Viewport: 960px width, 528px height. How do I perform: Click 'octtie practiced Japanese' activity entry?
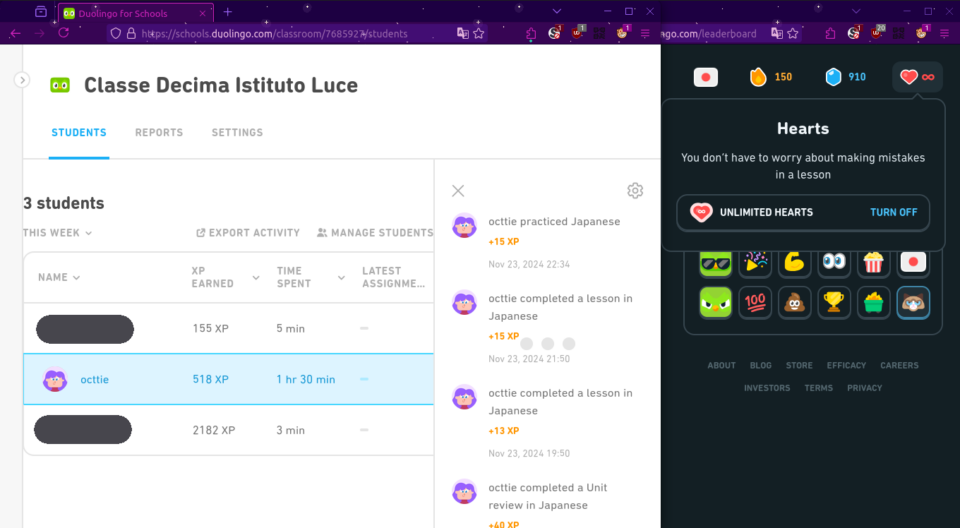tap(554, 222)
